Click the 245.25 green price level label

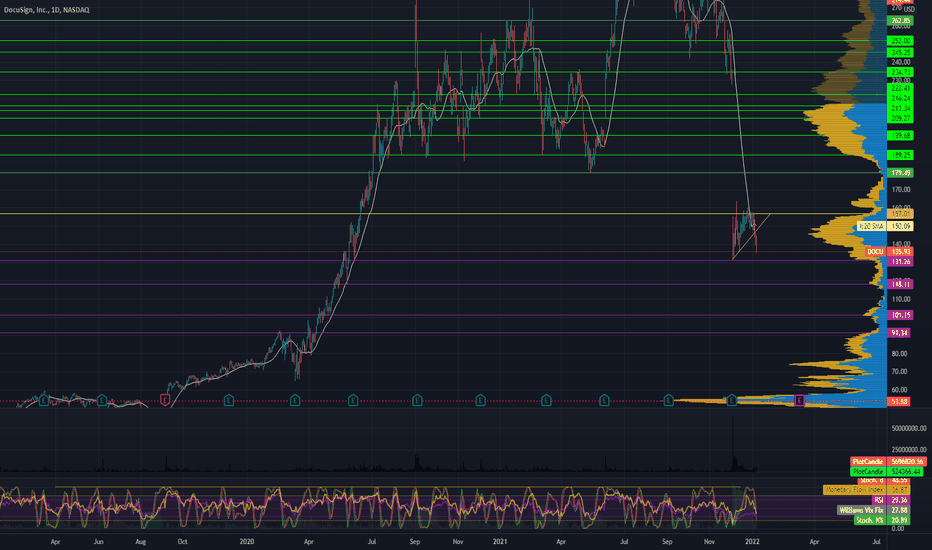pyautogui.click(x=900, y=53)
